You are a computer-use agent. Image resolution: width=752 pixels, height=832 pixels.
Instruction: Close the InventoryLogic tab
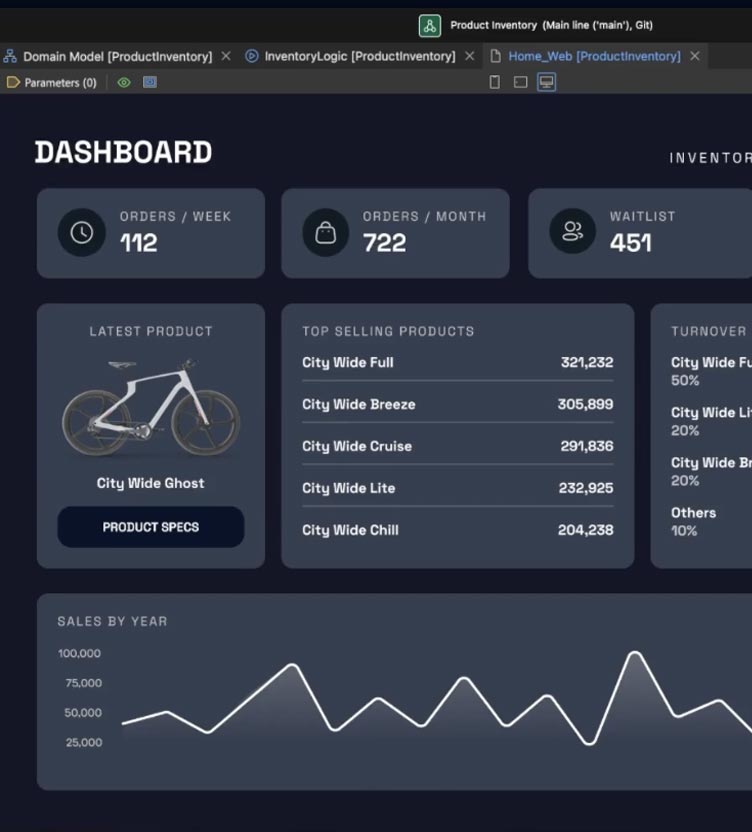470,56
